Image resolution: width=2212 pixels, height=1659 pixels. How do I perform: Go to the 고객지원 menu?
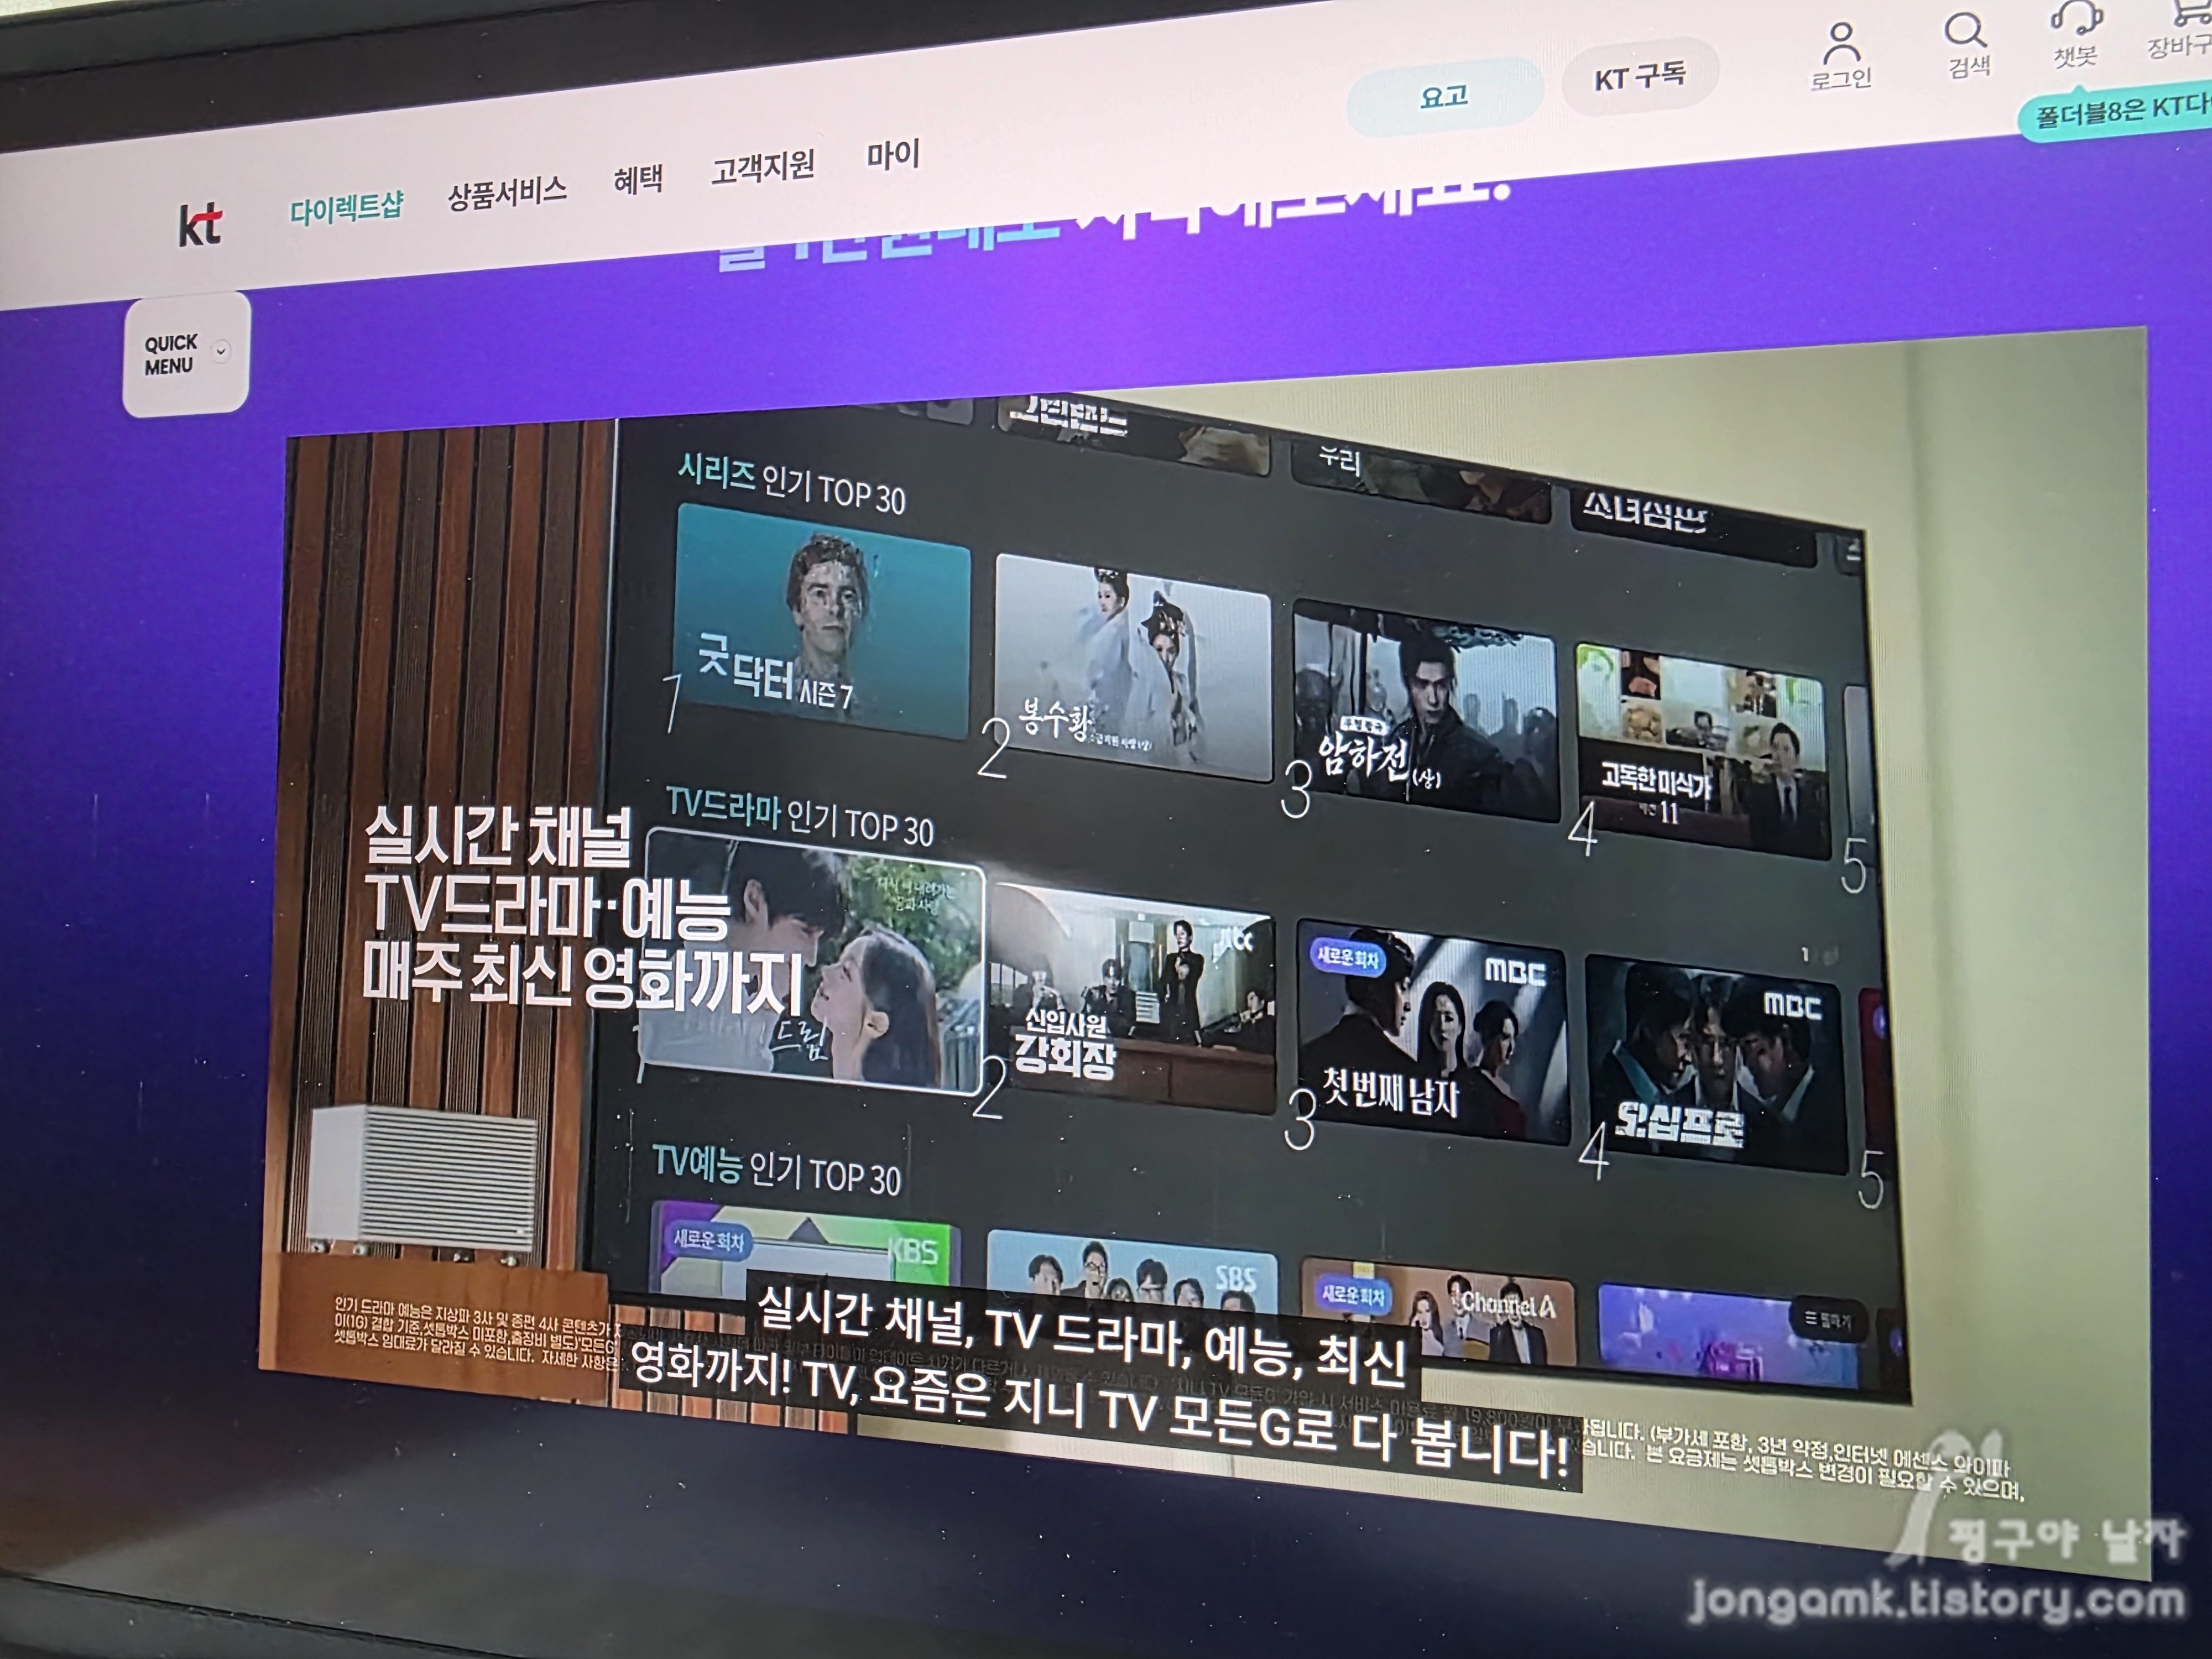tap(763, 166)
